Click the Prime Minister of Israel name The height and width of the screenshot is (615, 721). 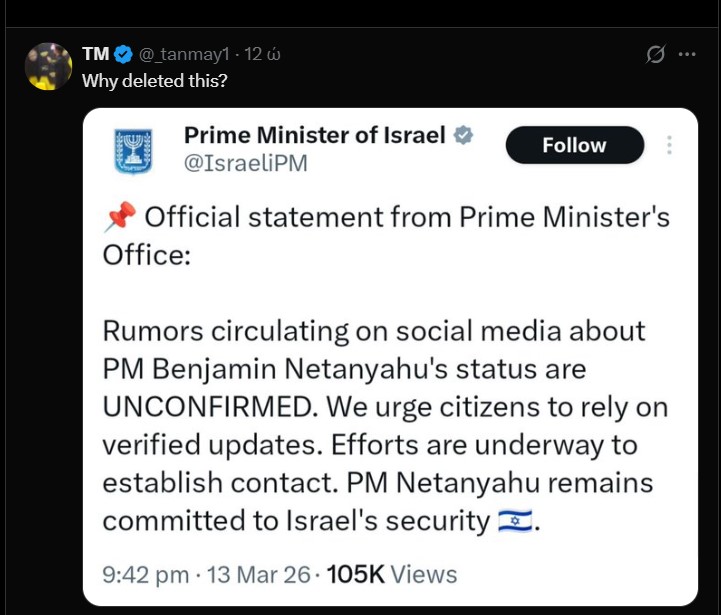(315, 135)
